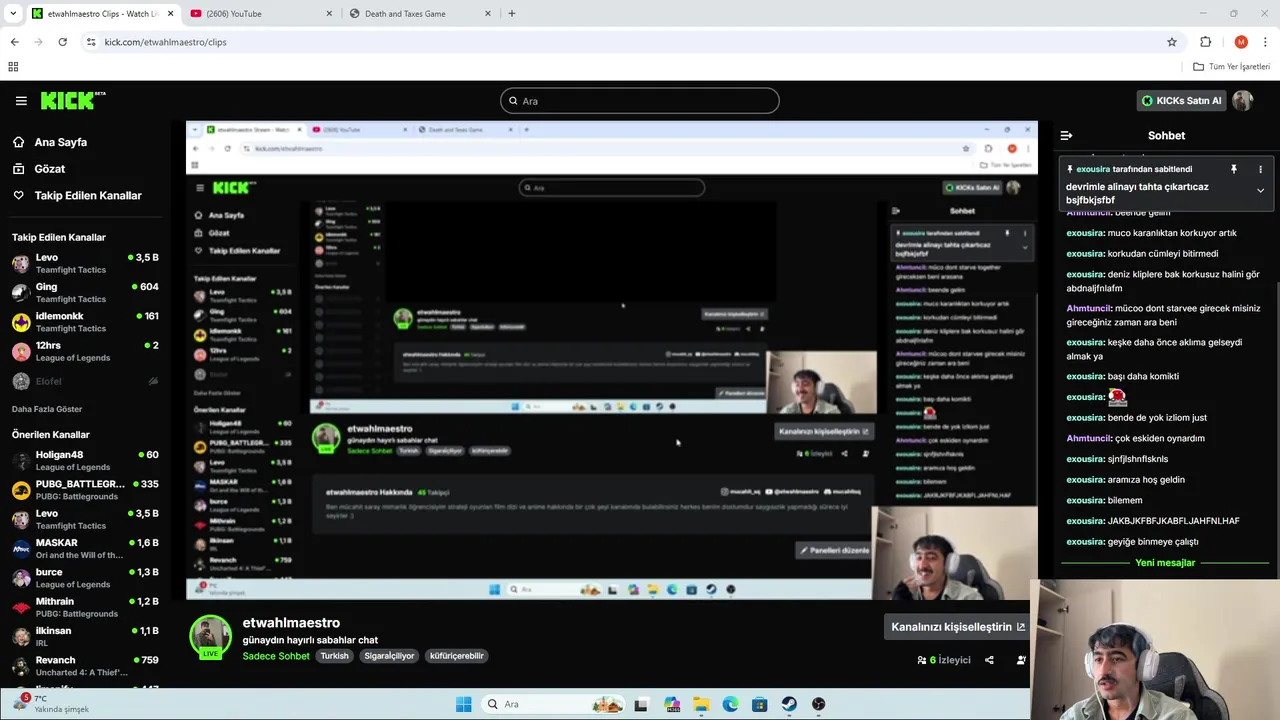Open the Holigan48 recommended channel
Screen dimensions: 1280x720
coord(85,461)
